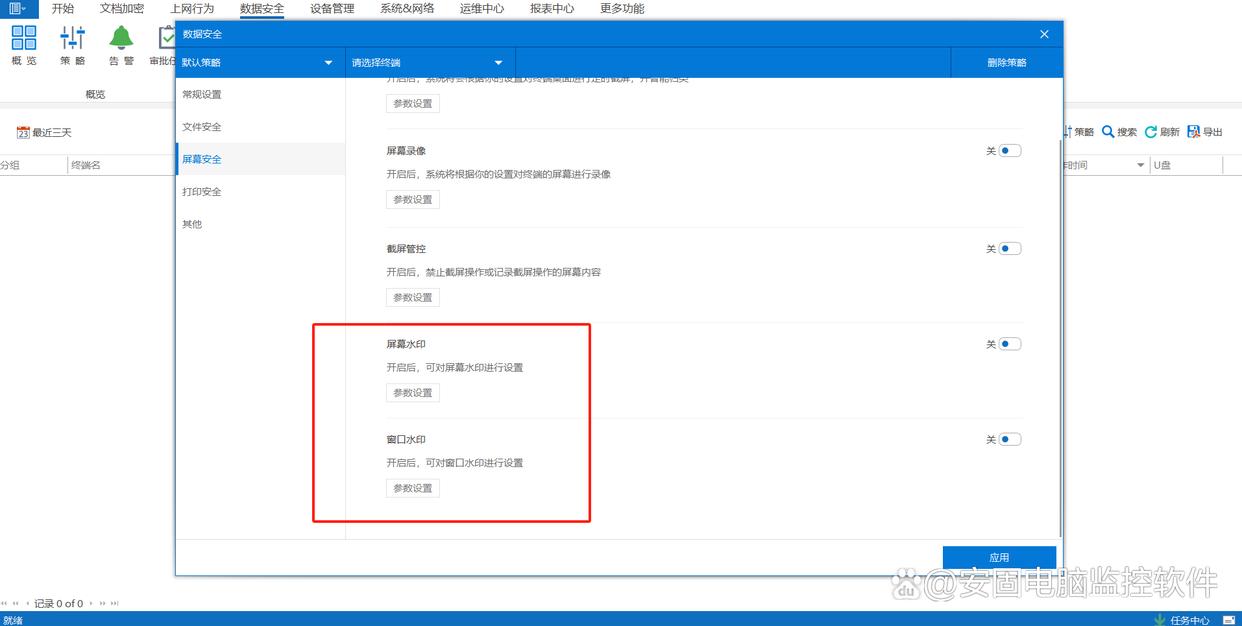Open the 设备管理 menu tab

point(332,8)
